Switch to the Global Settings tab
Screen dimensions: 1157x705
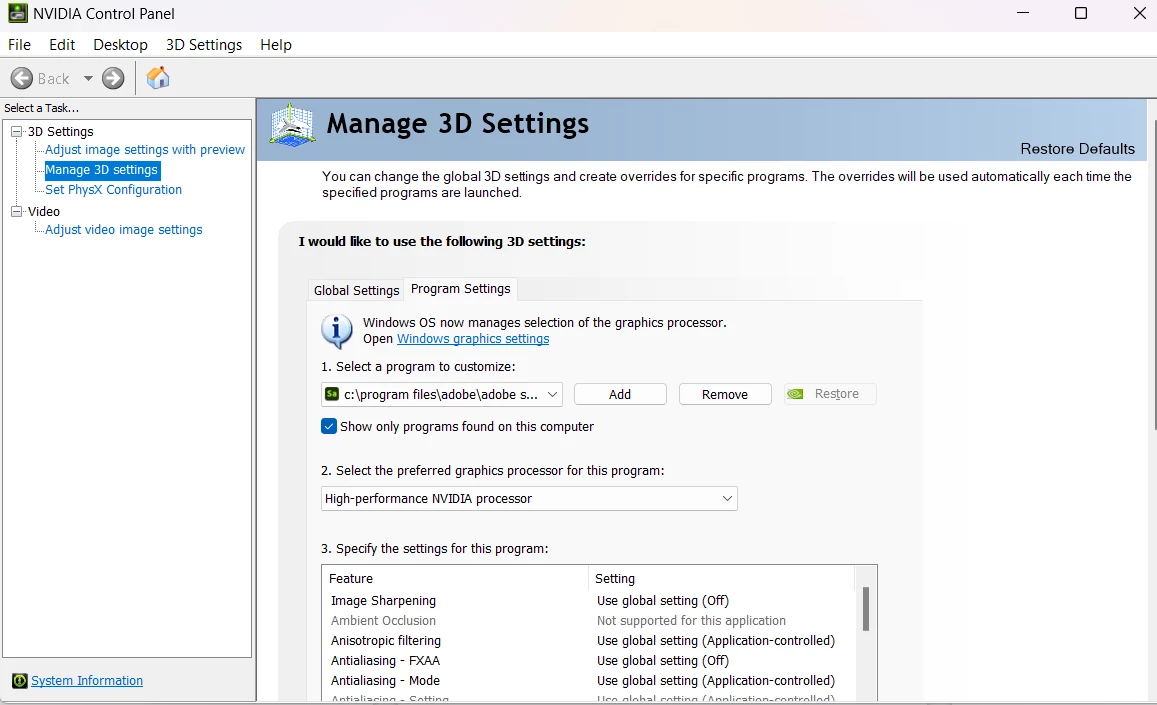(x=356, y=290)
